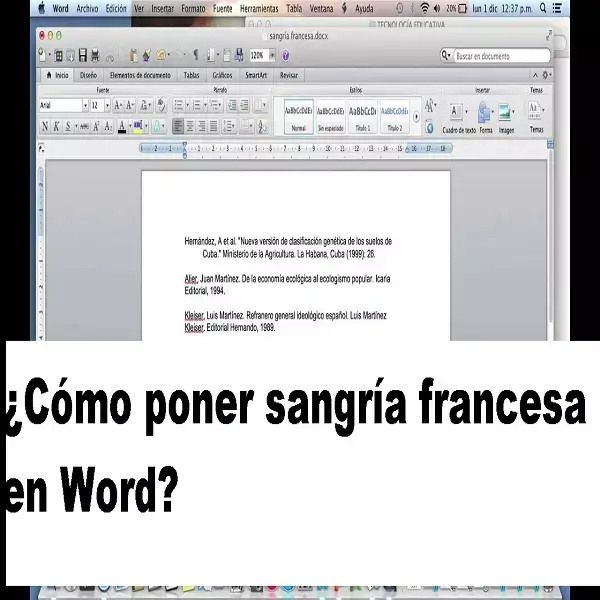Image resolution: width=600 pixels, height=600 pixels.
Task: Toggle strikethrough ABC formatting
Action: tap(85, 126)
